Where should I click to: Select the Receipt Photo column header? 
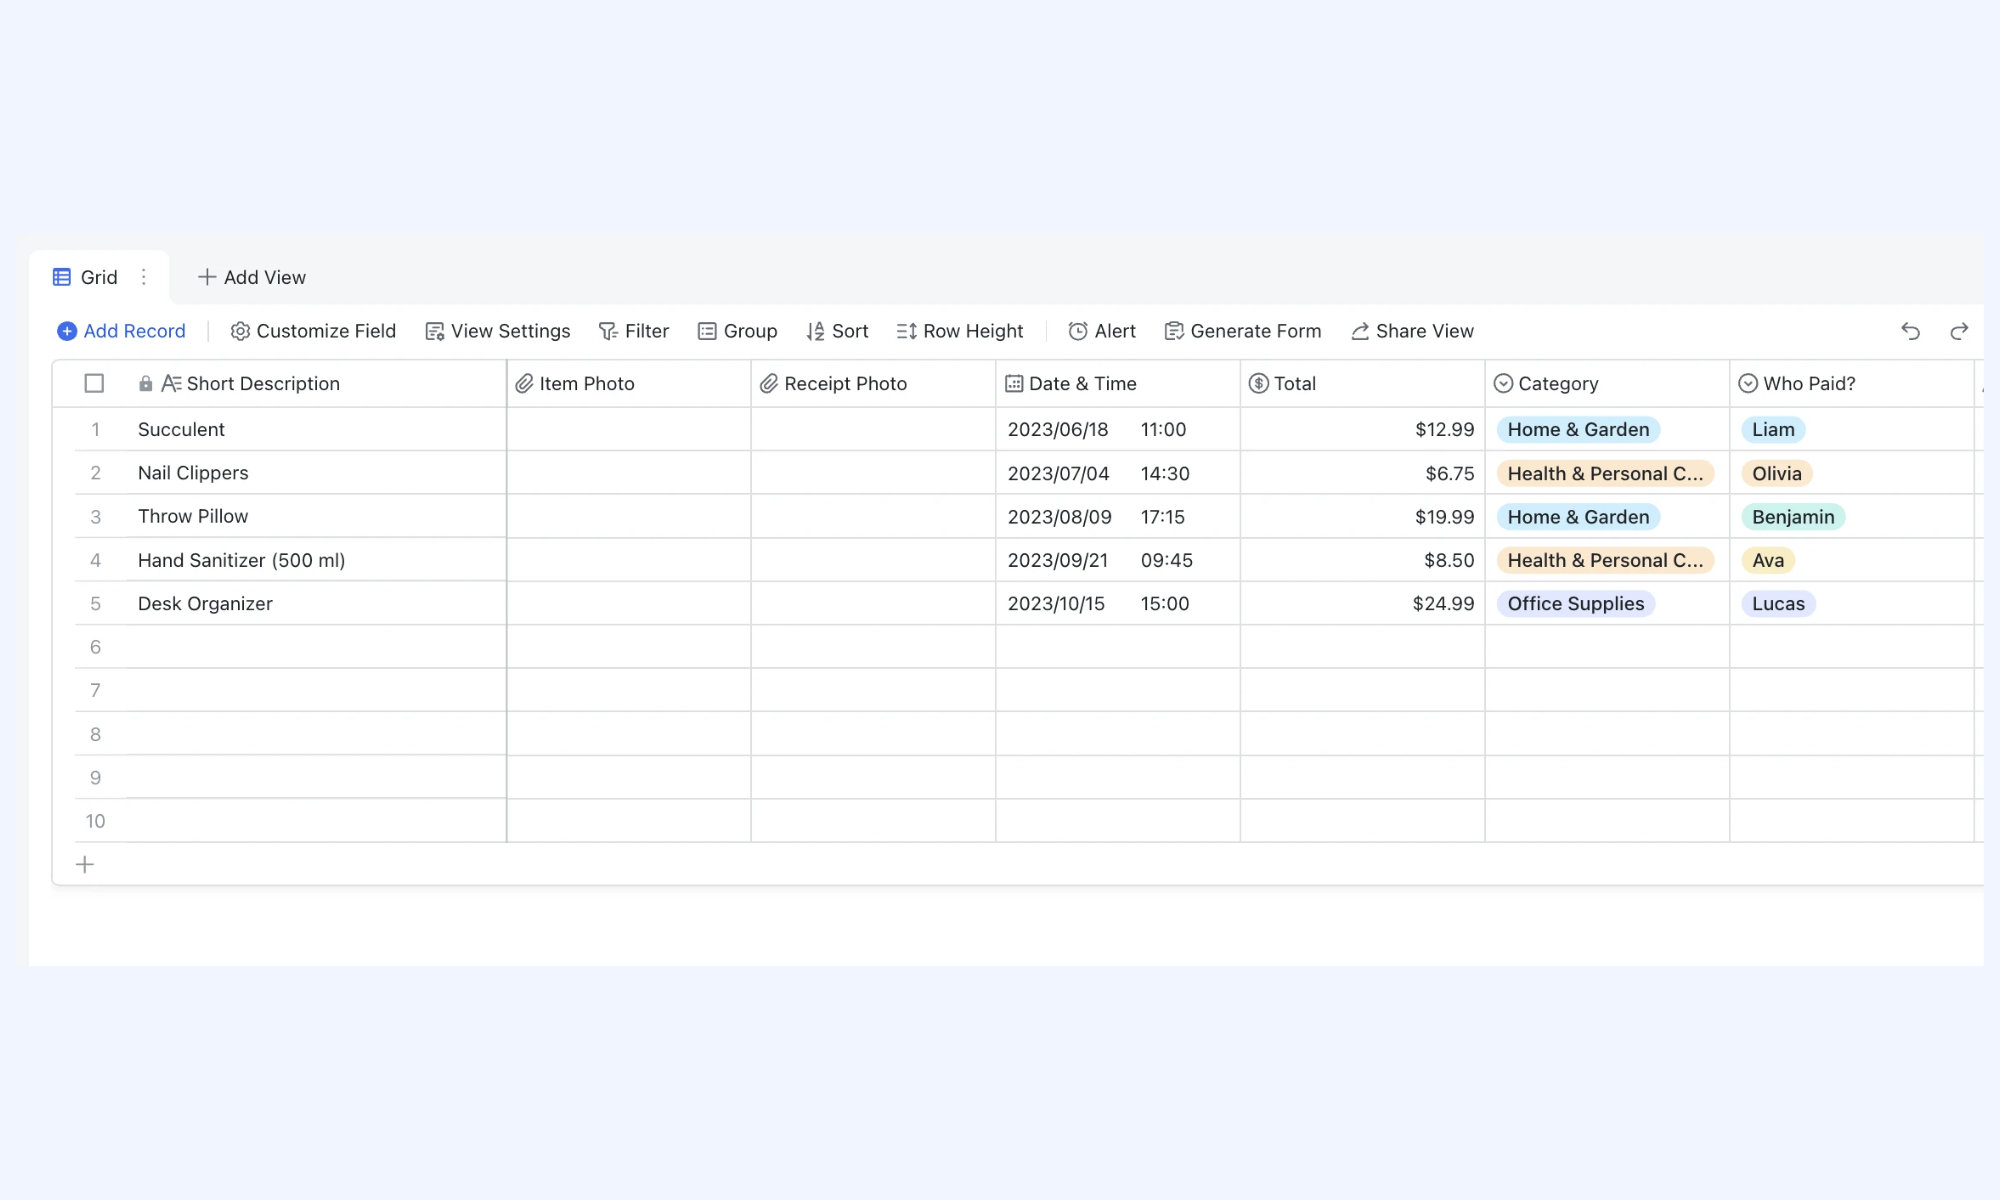pos(873,383)
